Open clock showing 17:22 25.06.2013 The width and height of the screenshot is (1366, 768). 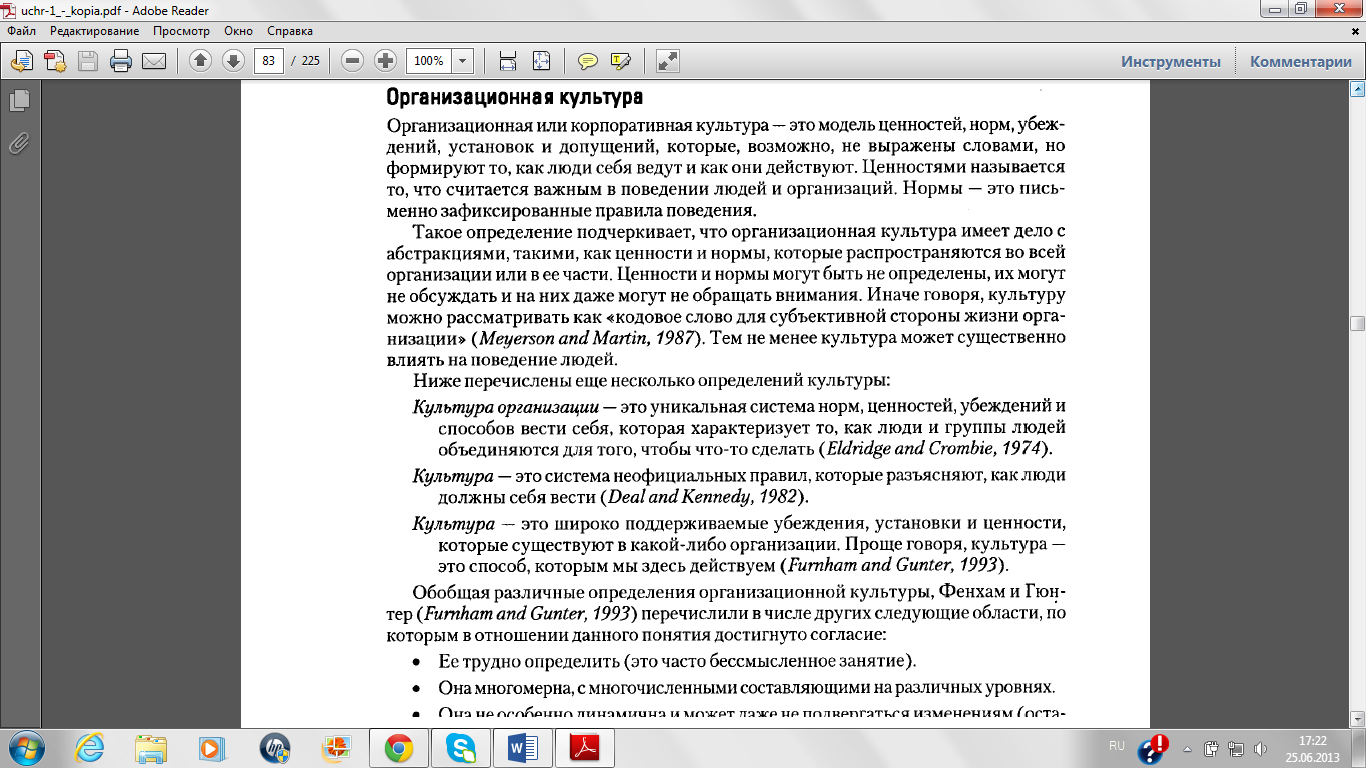(x=1312, y=748)
